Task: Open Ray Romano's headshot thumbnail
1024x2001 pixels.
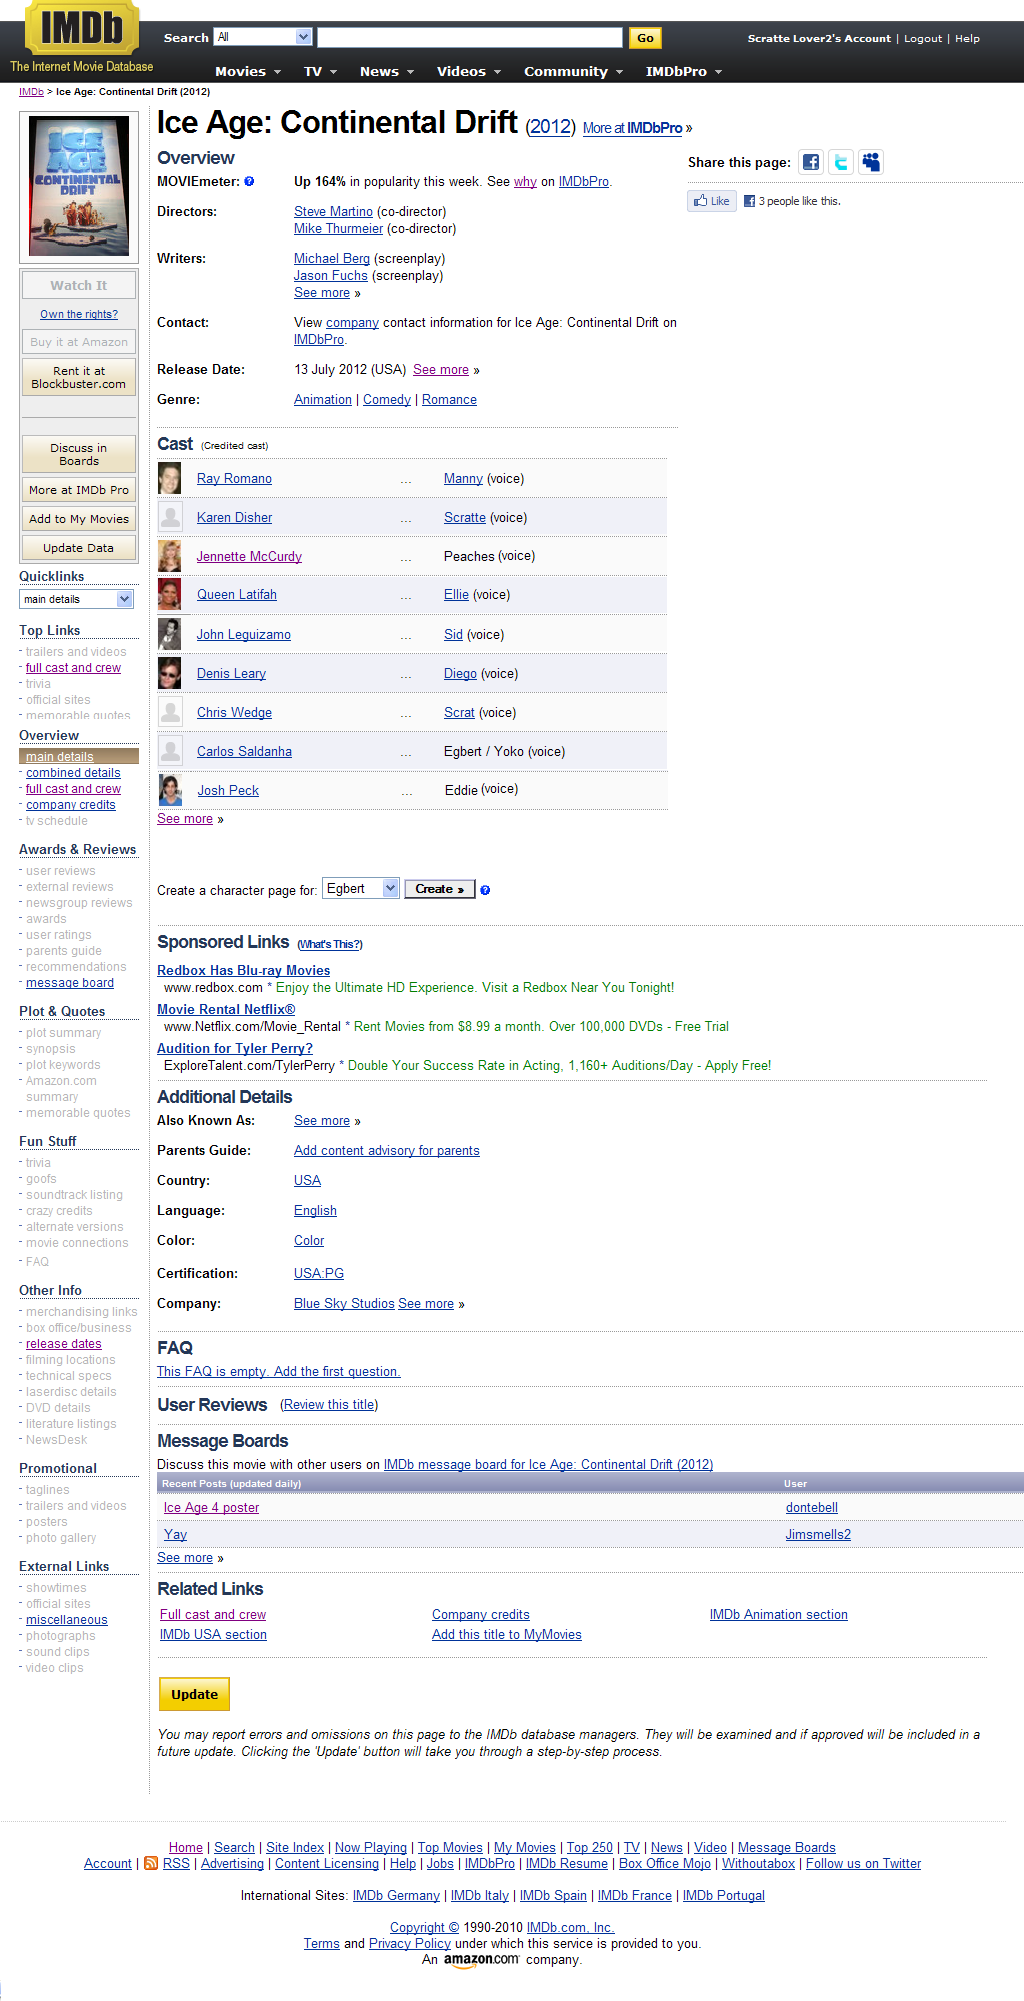Action: tap(170, 479)
